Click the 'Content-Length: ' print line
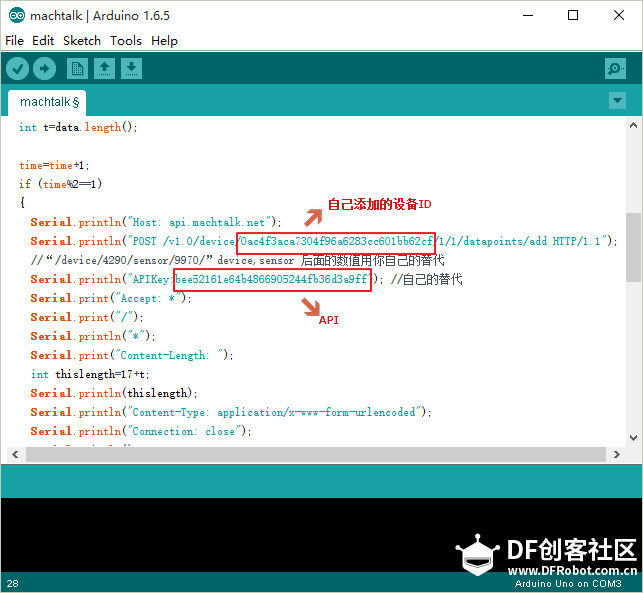 pos(132,355)
